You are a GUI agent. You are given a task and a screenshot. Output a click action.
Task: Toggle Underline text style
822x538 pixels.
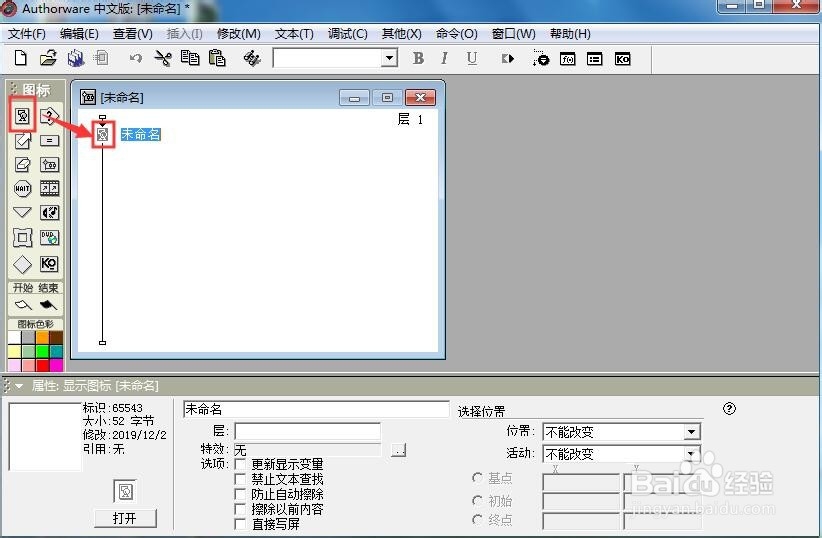point(472,58)
